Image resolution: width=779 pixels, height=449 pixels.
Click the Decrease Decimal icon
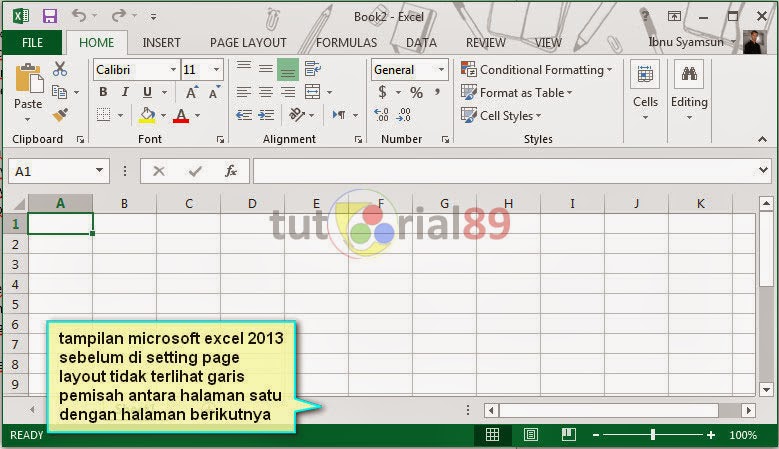click(x=403, y=115)
